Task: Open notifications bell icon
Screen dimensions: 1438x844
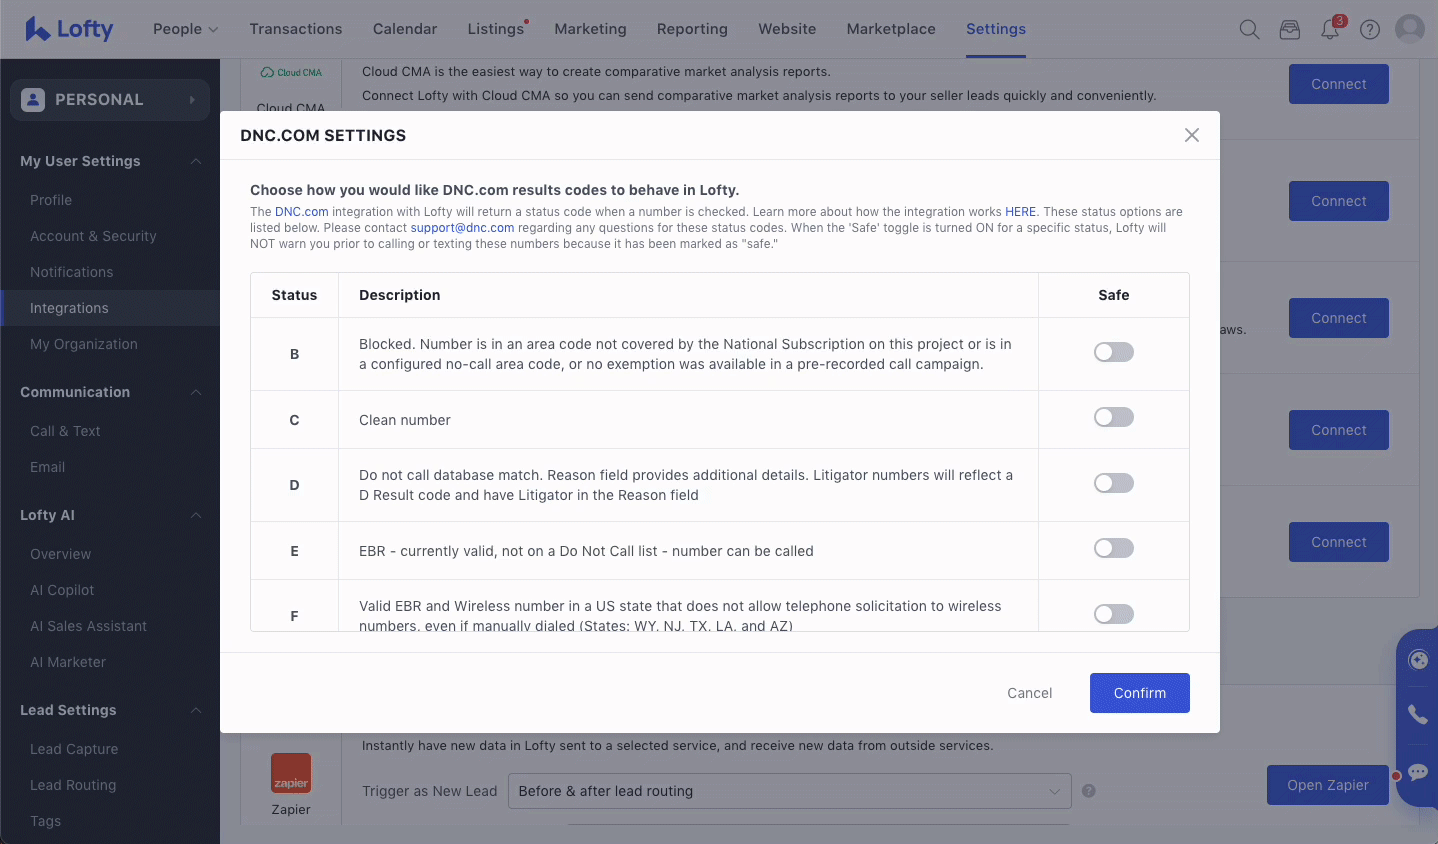Action: [1330, 29]
